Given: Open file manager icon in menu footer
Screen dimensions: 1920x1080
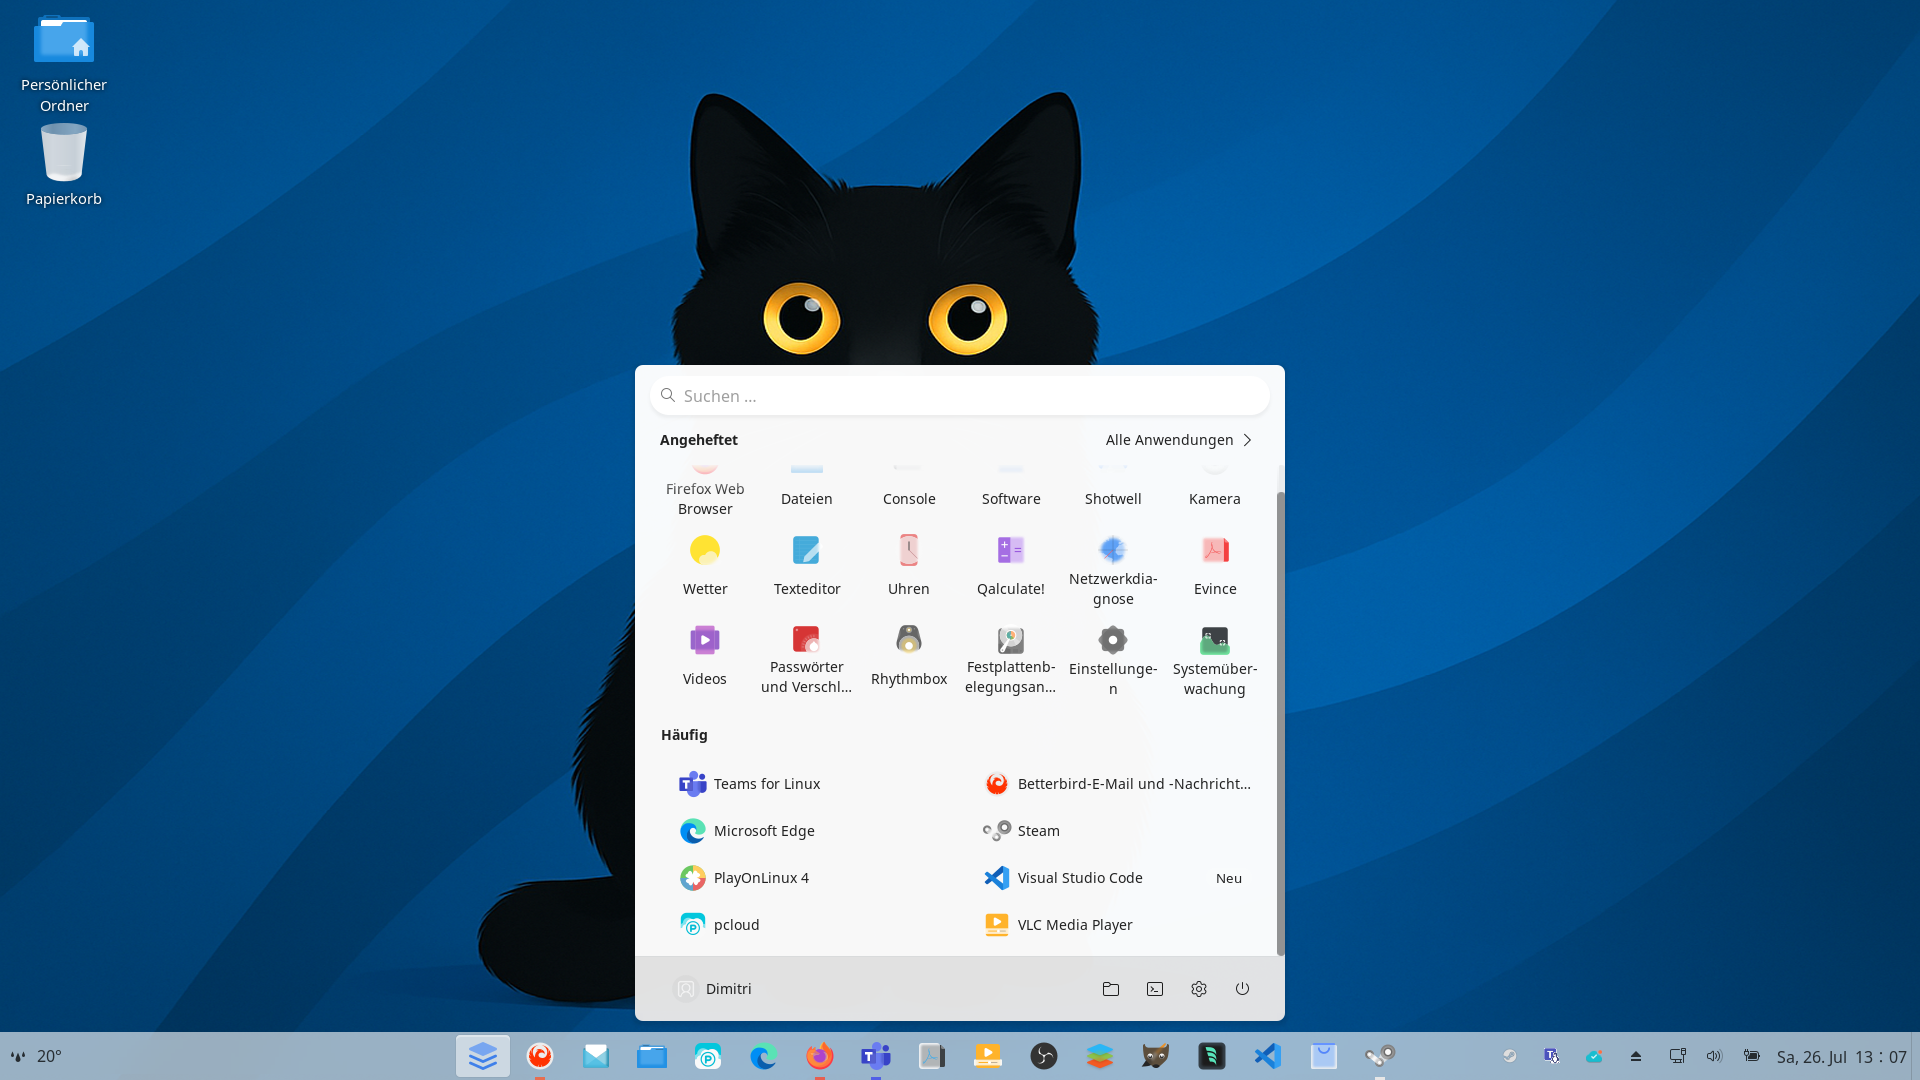Looking at the screenshot, I should pos(1111,989).
